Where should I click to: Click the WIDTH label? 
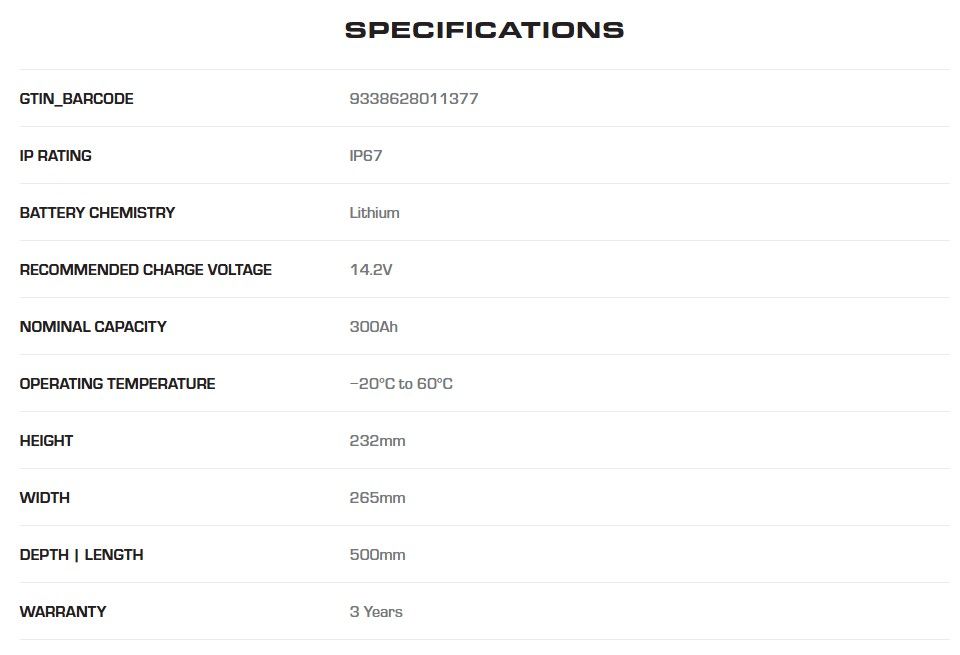click(x=44, y=498)
